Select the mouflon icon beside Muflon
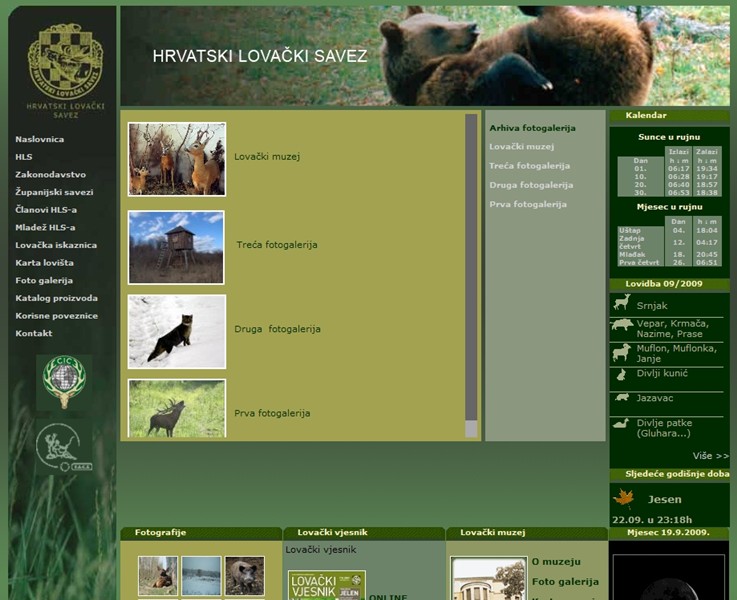Screen dimensions: 737x600 pyautogui.click(x=622, y=352)
